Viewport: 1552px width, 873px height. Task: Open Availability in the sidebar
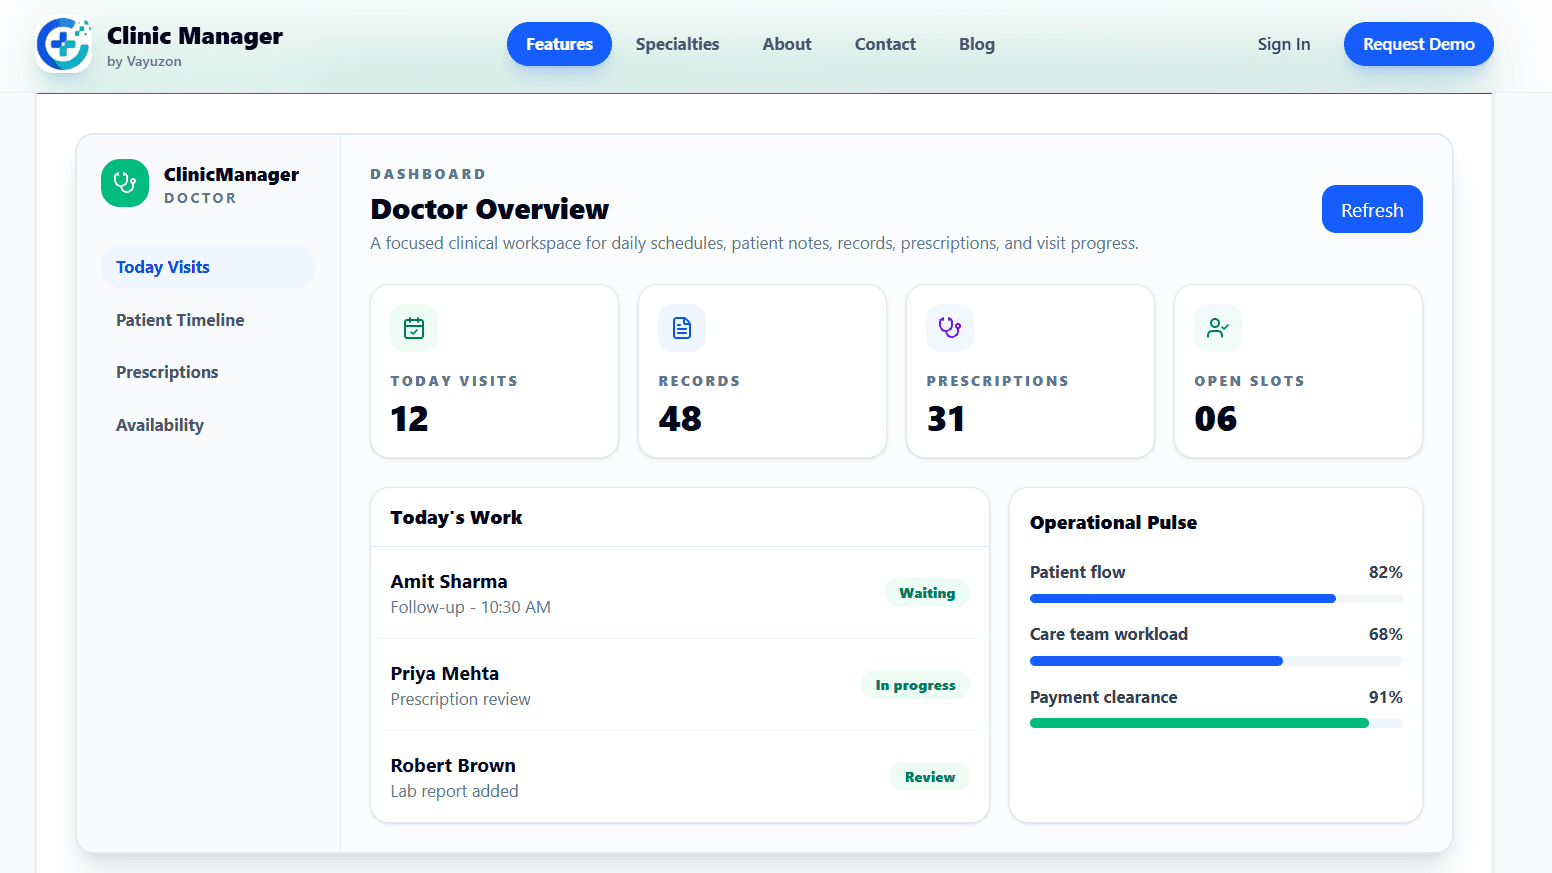[x=208, y=425]
